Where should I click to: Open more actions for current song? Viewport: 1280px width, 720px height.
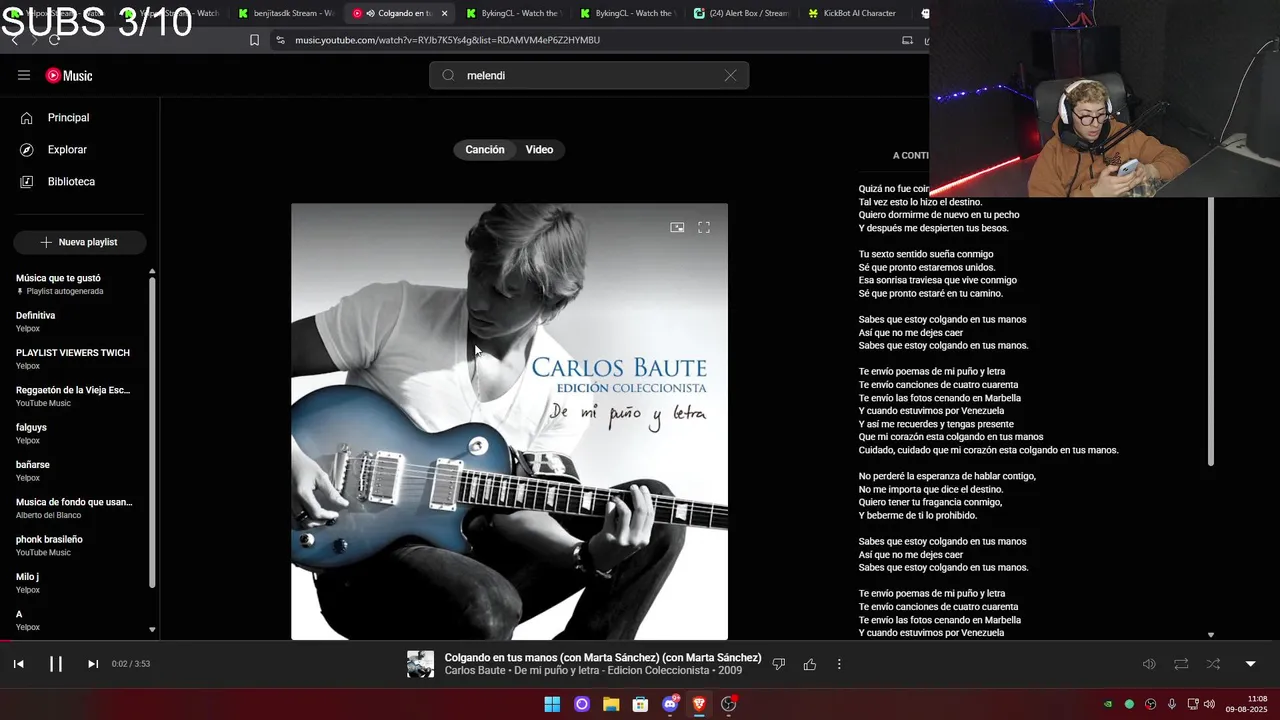(839, 664)
